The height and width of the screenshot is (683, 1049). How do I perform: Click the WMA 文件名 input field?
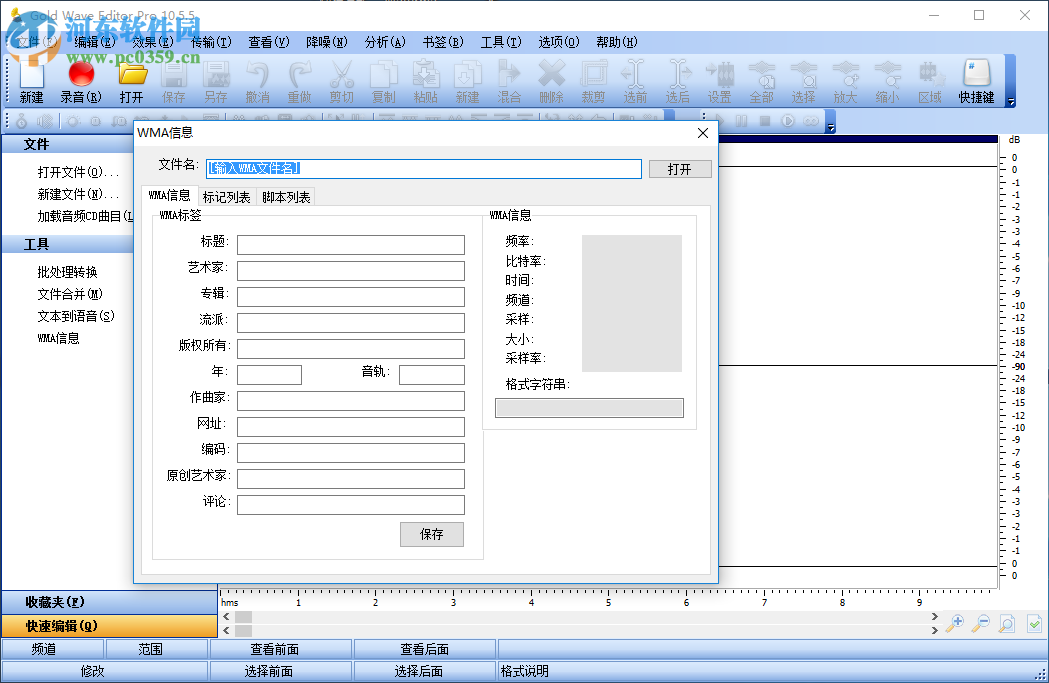click(423, 168)
